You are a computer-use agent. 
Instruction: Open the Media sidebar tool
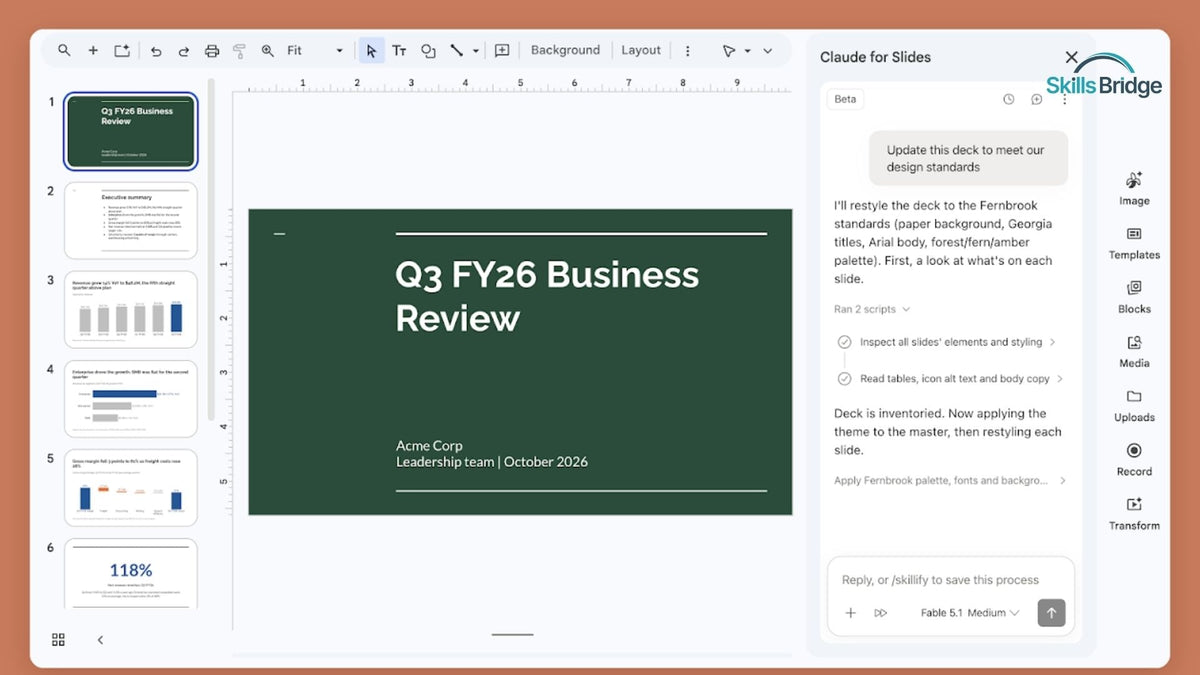click(x=1134, y=351)
